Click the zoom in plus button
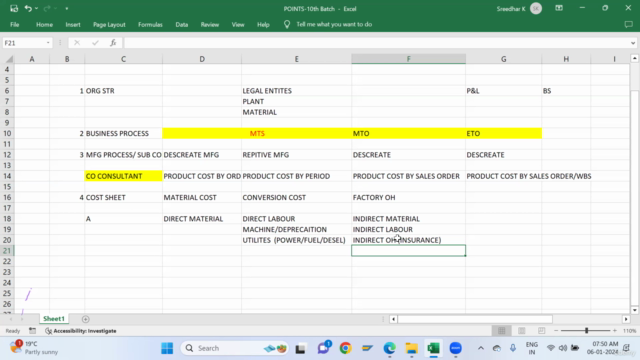Screen dimensions: 640x360 [615, 331]
